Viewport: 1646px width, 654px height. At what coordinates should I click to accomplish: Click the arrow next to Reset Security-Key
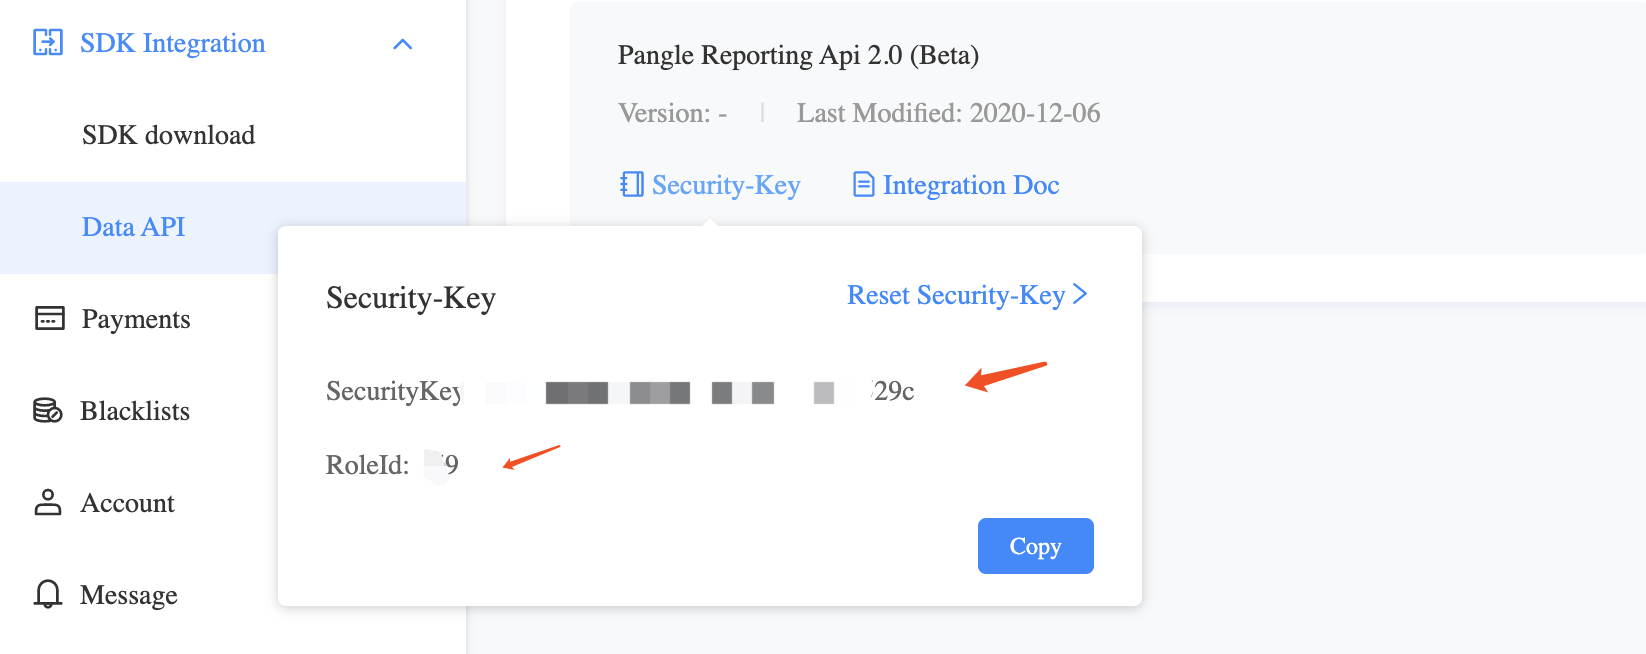point(1081,294)
